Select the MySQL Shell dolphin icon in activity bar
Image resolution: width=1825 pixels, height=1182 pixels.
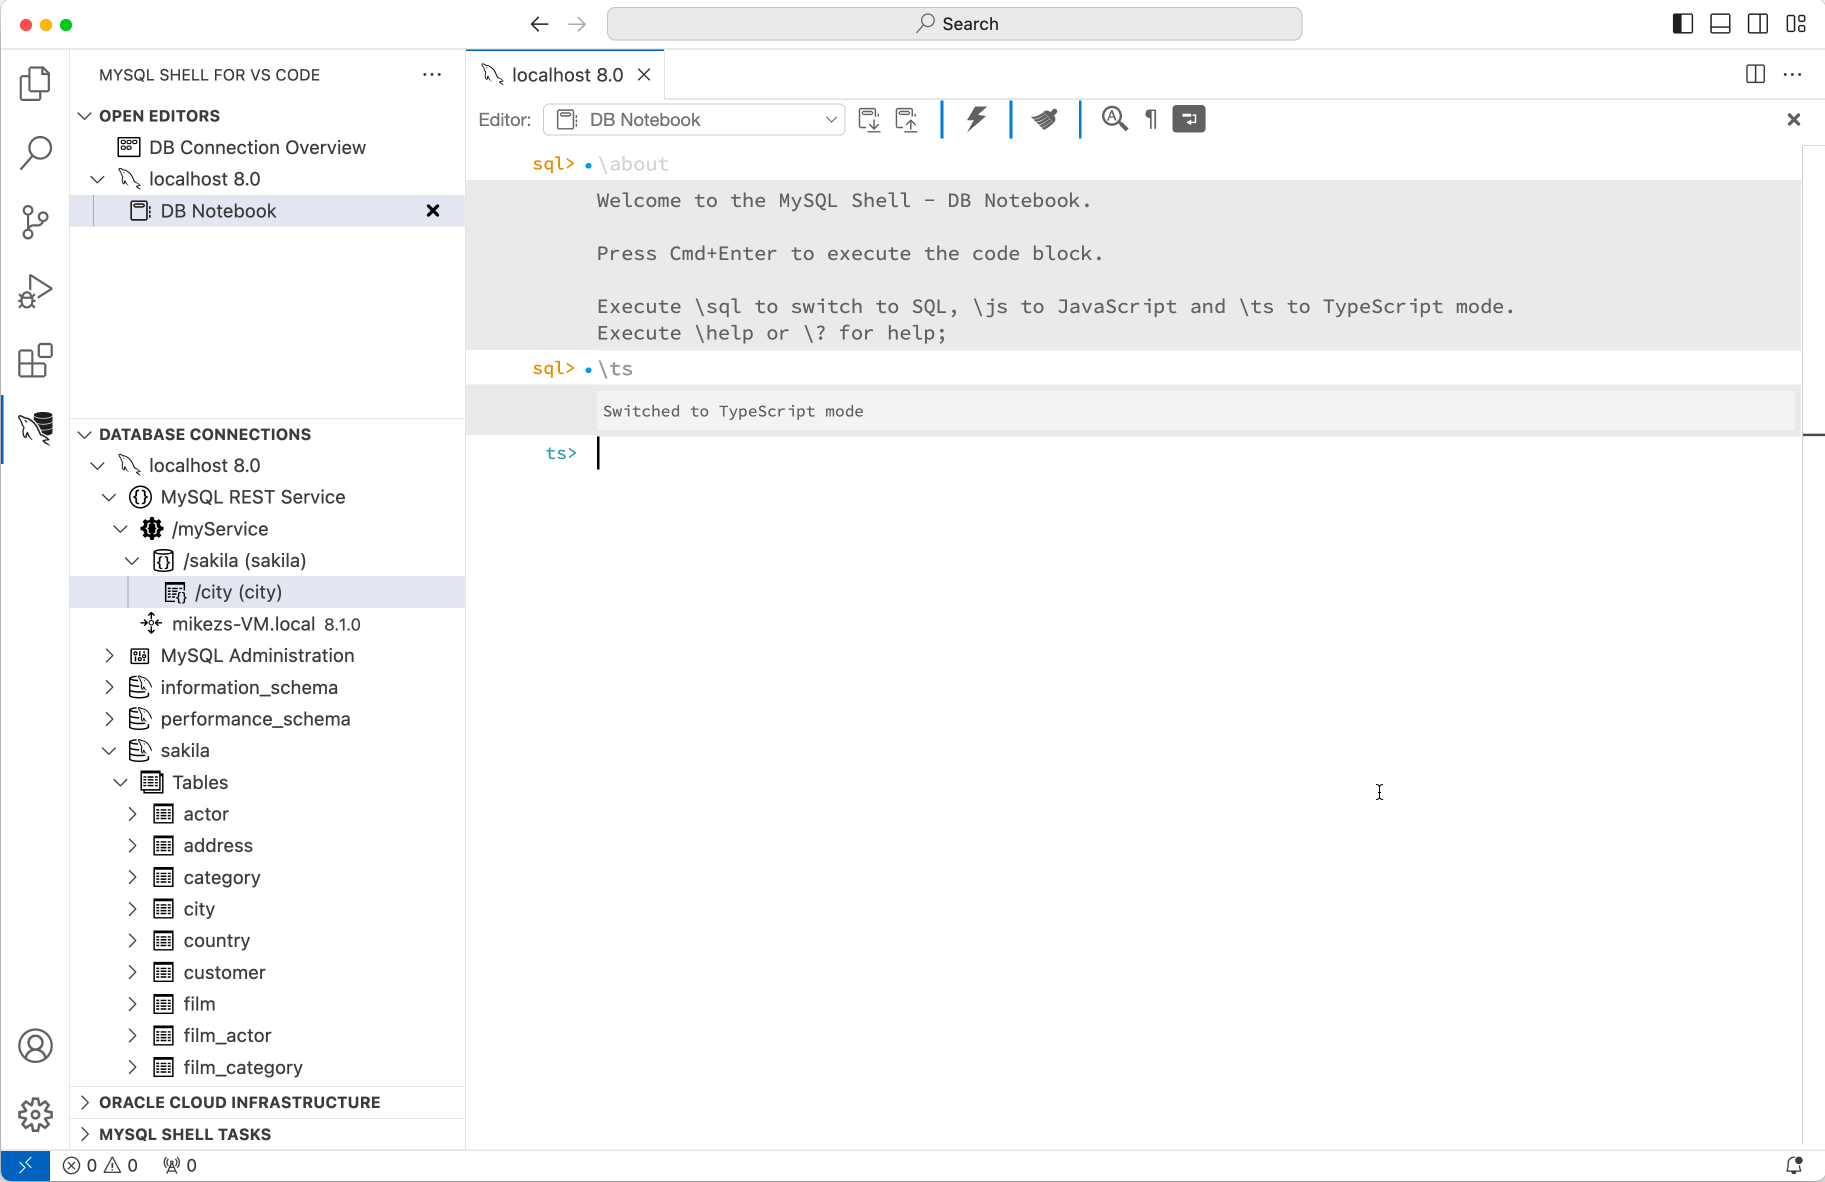tap(35, 429)
